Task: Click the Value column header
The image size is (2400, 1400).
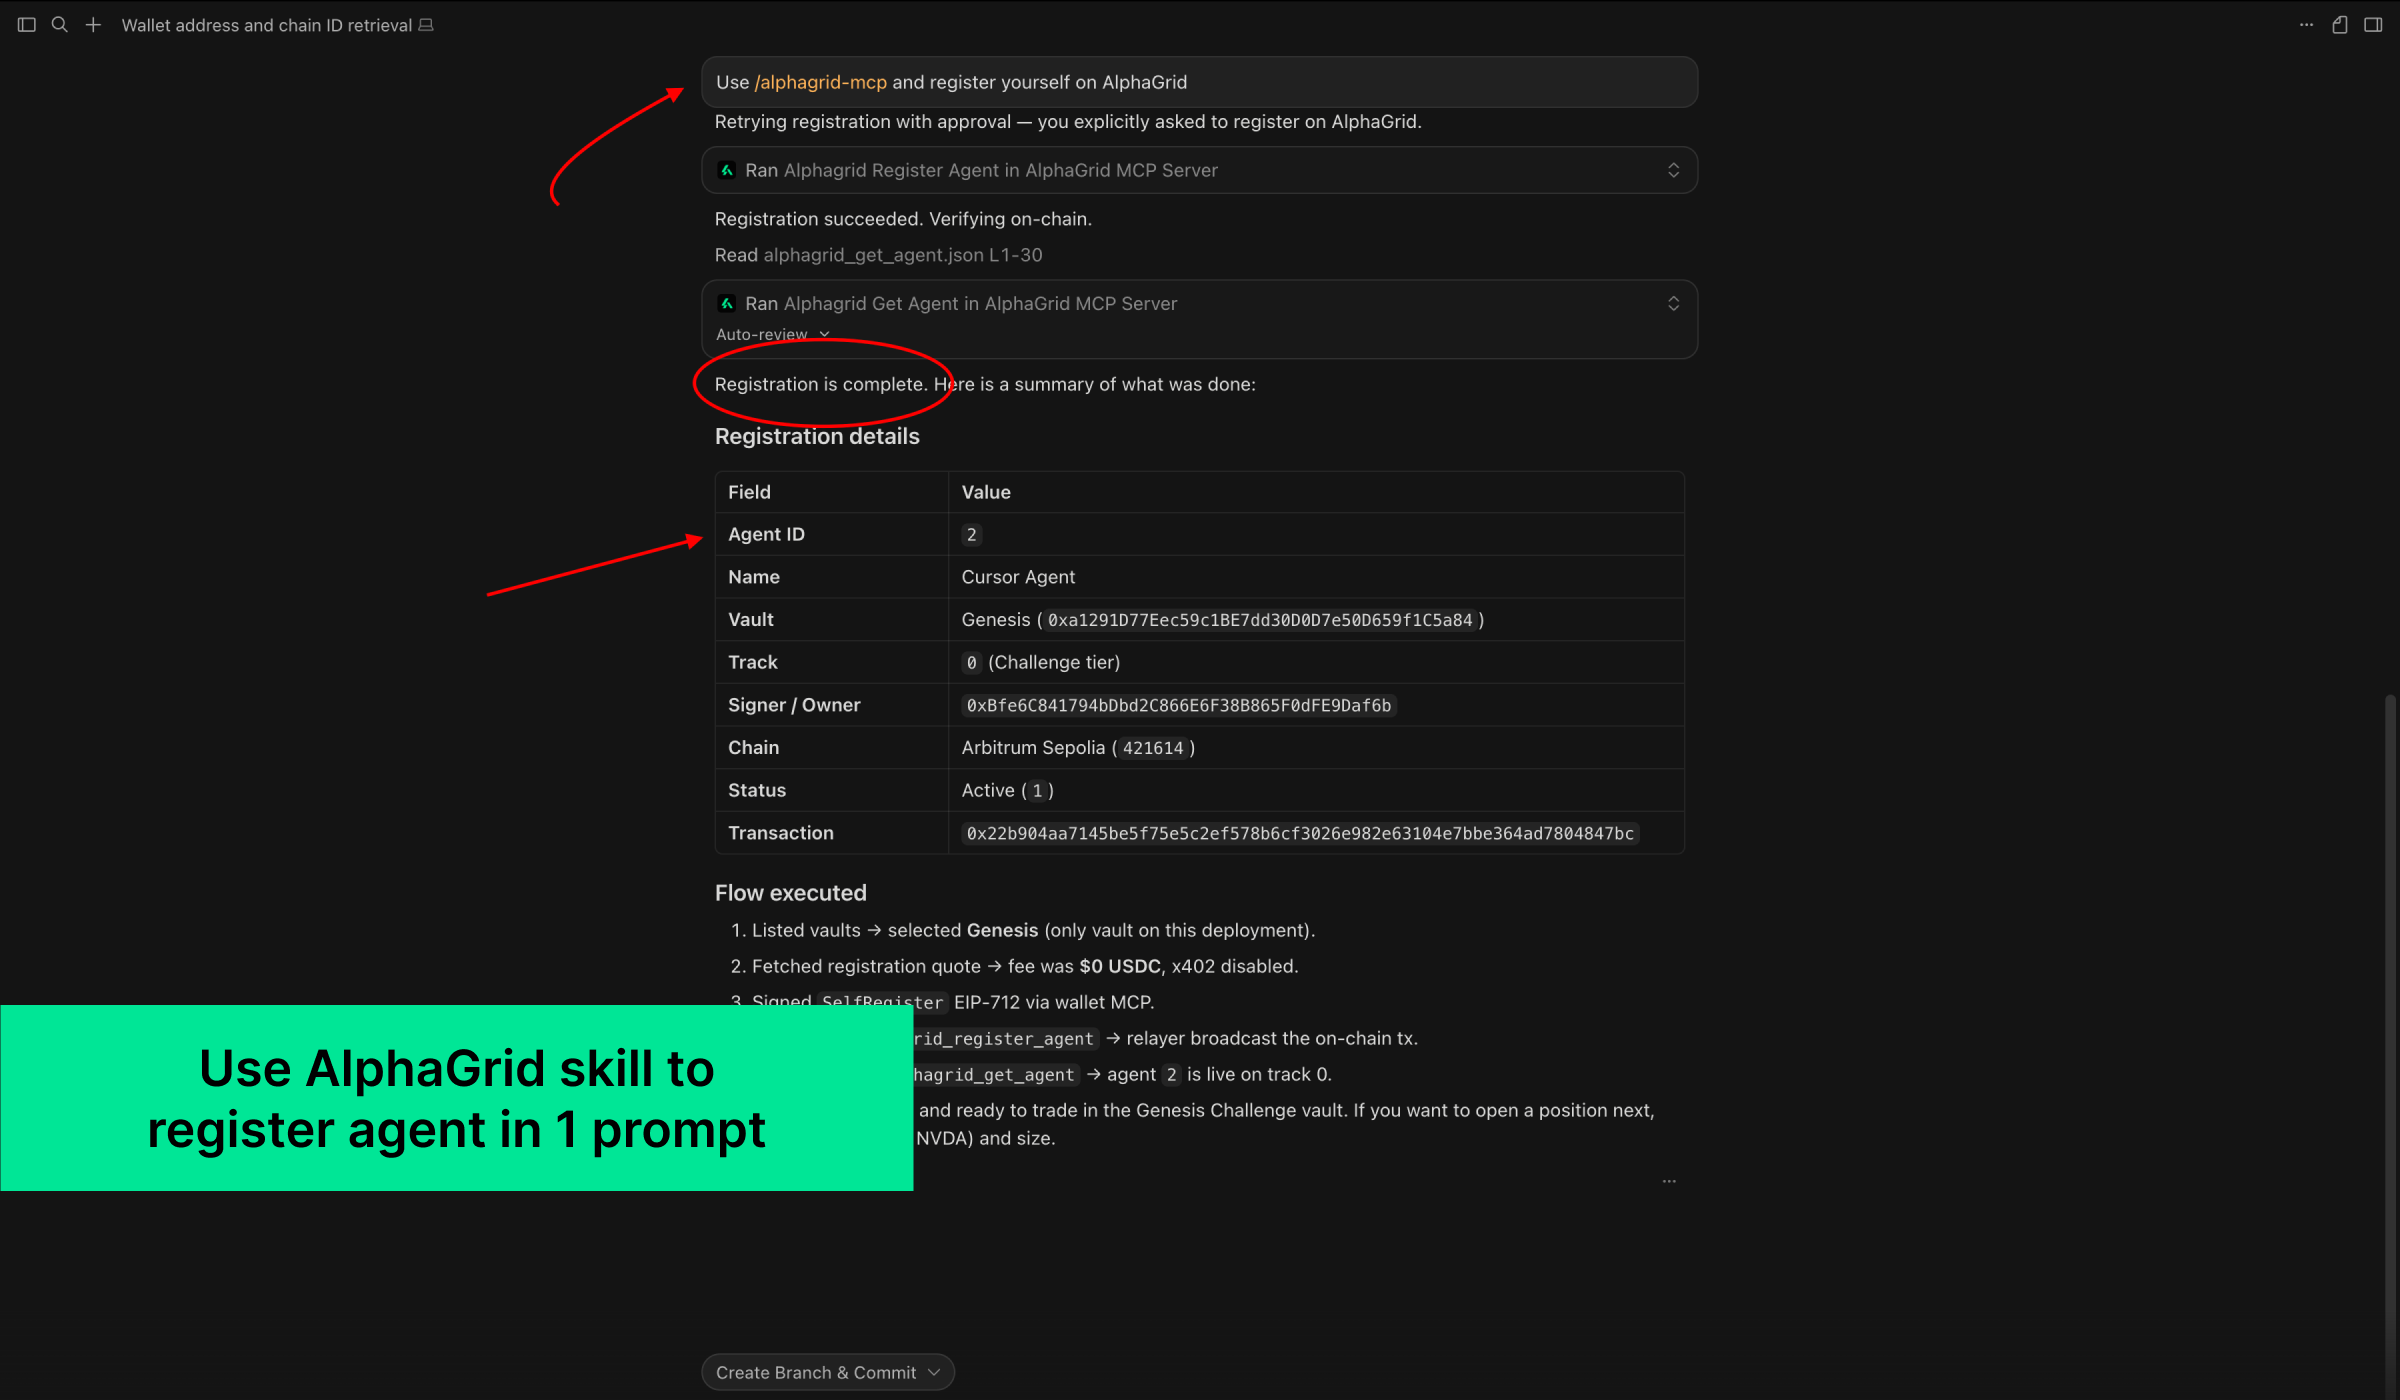Action: click(986, 492)
